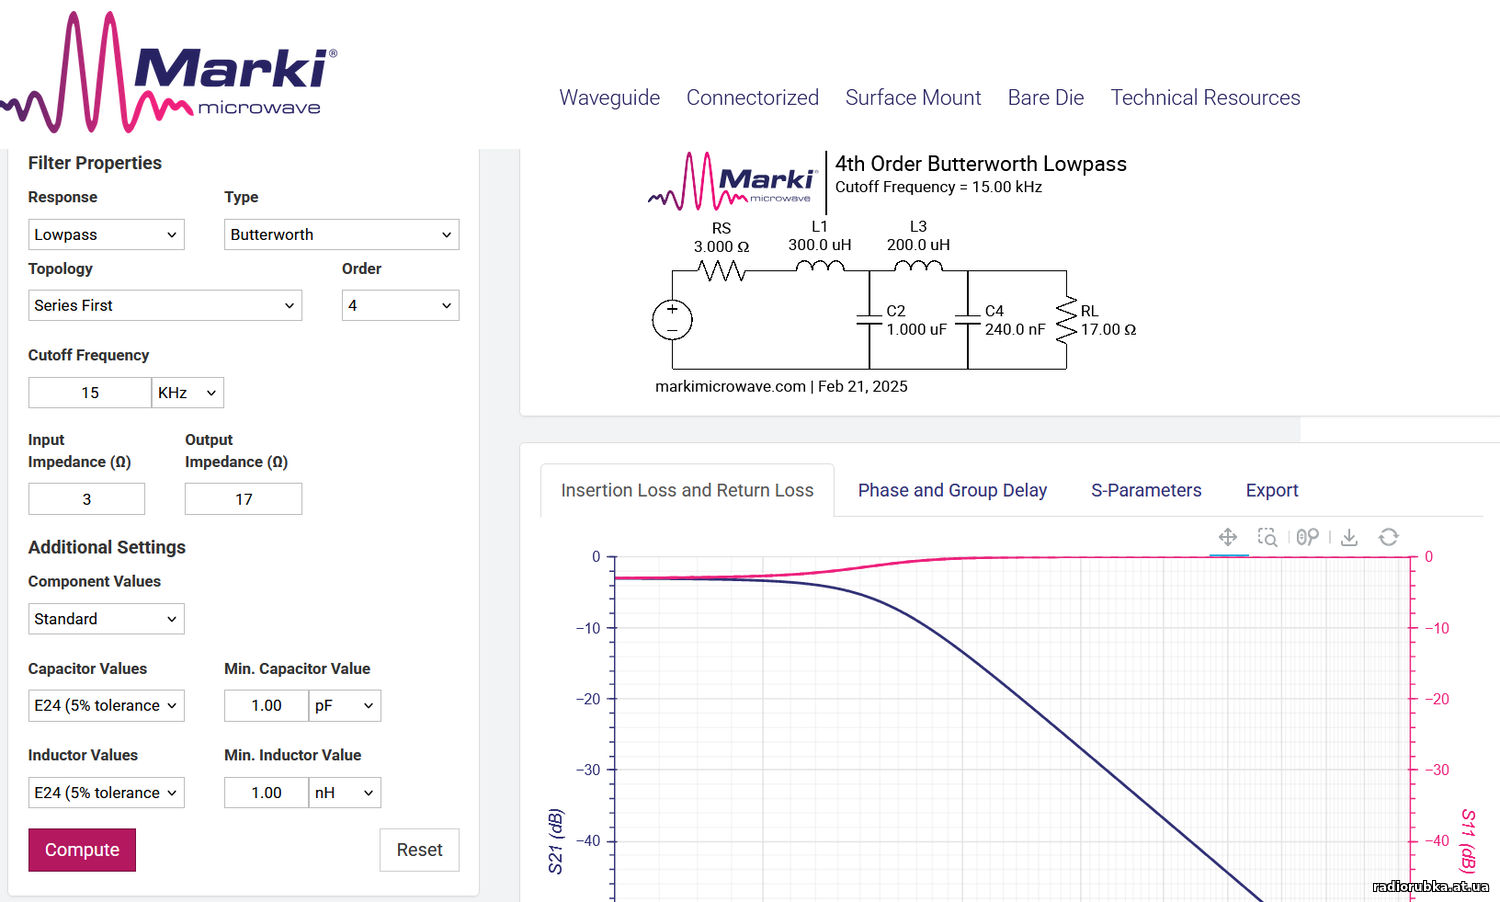Open the Inductor Values E24 dropdown
This screenshot has width=1500, height=902.
pos(106,792)
